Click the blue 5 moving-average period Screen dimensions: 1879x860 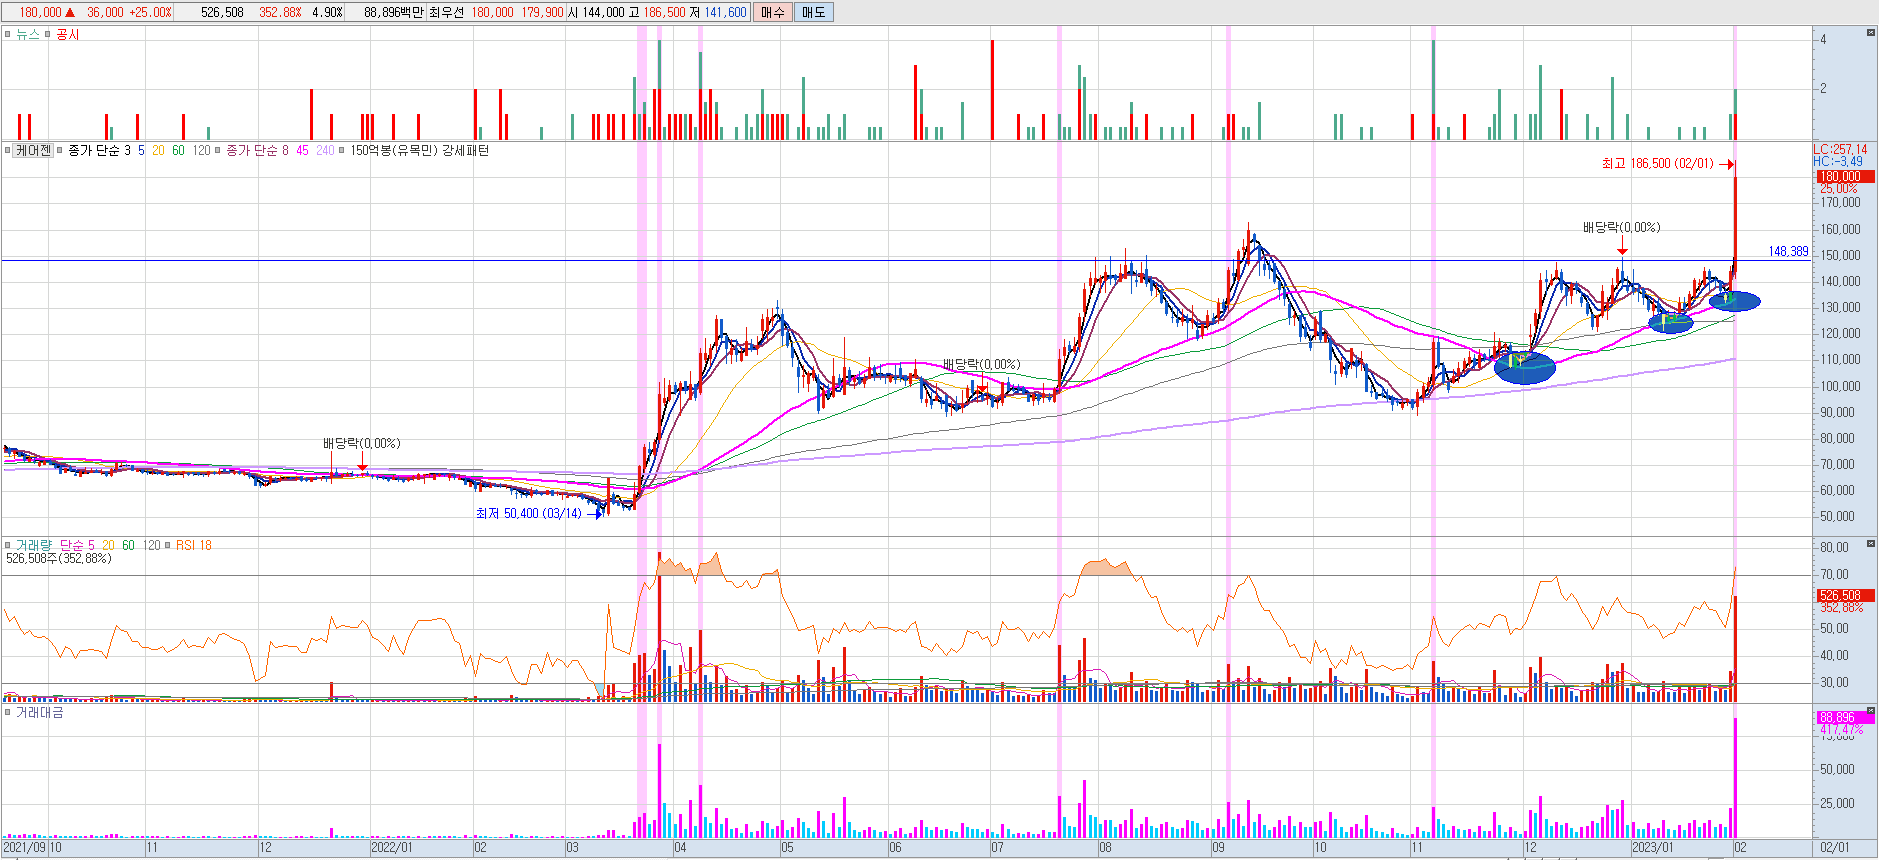tap(141, 150)
